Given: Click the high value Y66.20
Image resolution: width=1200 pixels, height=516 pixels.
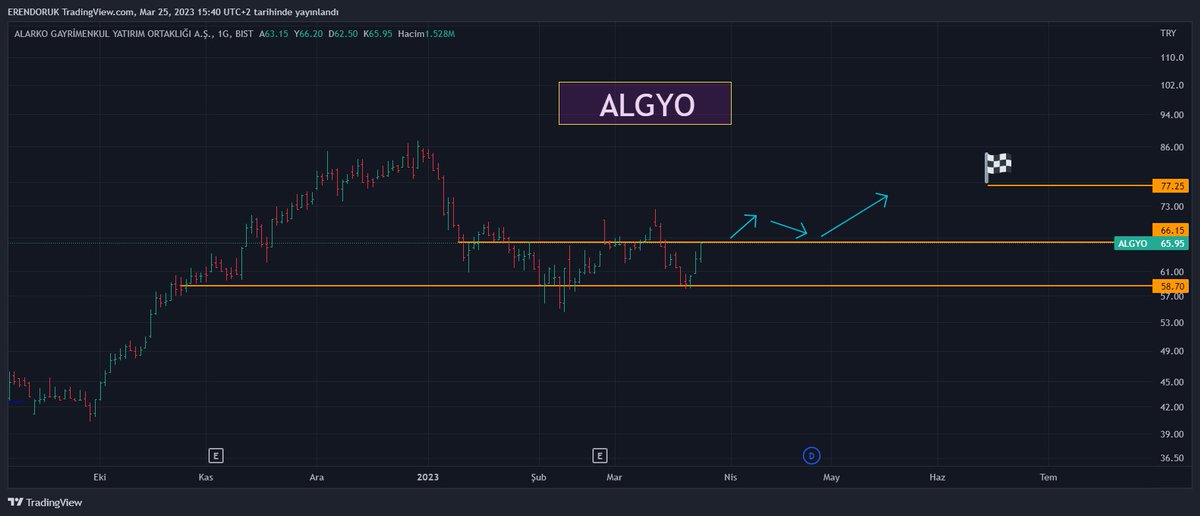Looking at the screenshot, I should (x=310, y=34).
